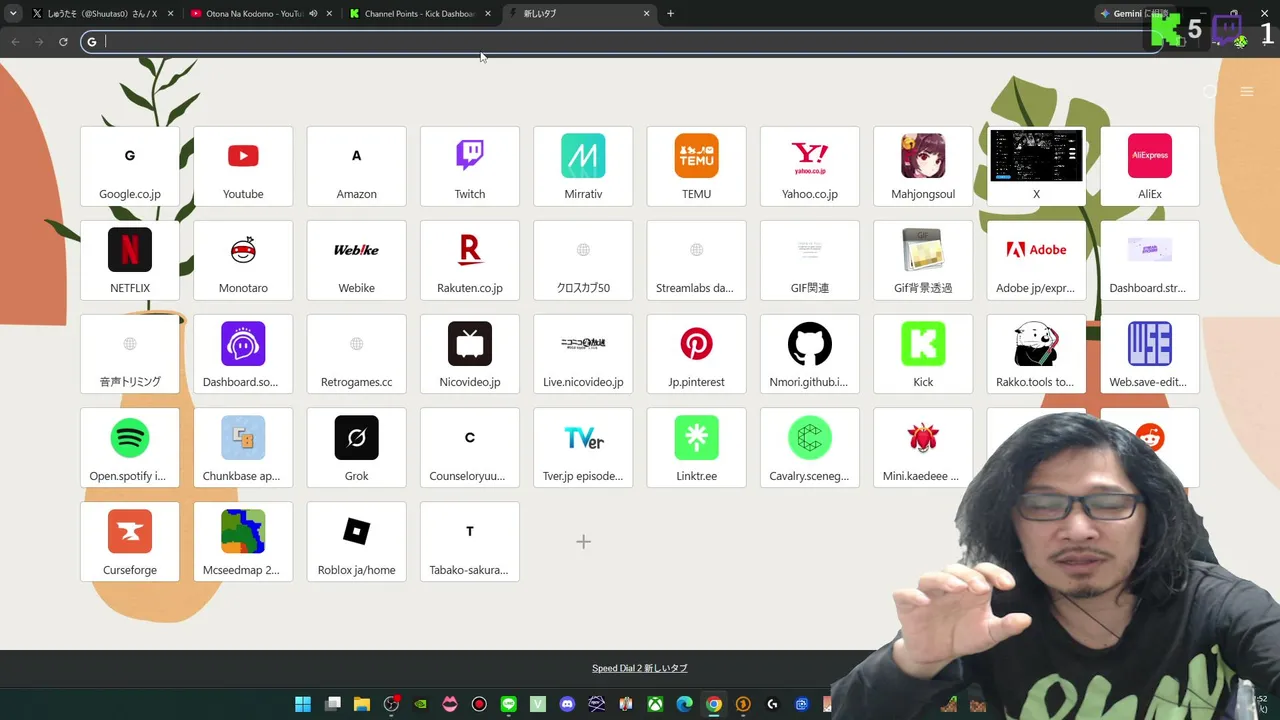1280x720 pixels.
Task: Close the 新しいタブ tab
Action: [646, 14]
